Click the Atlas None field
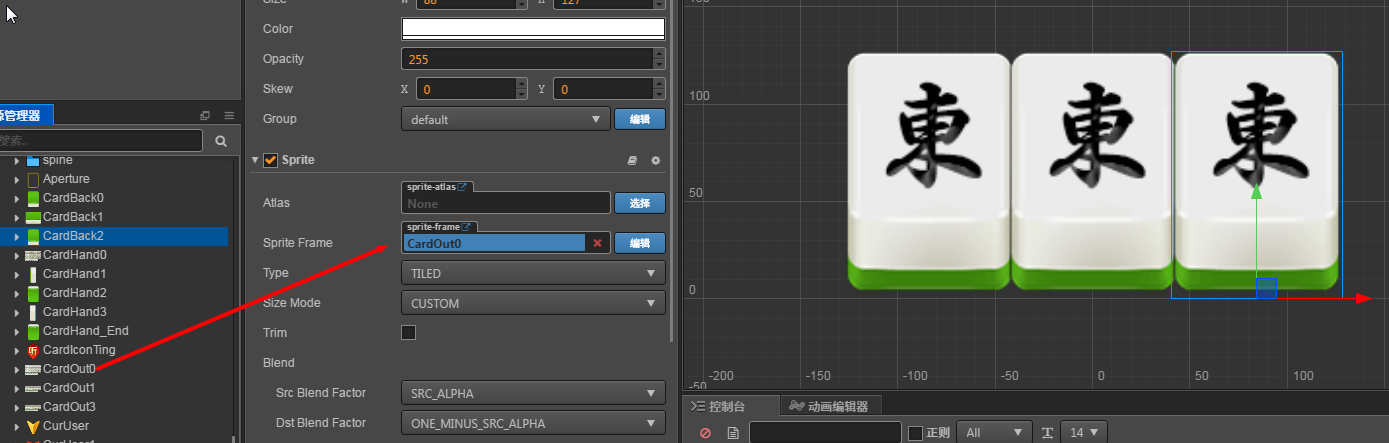Screen dimensions: 1389x443 505,203
